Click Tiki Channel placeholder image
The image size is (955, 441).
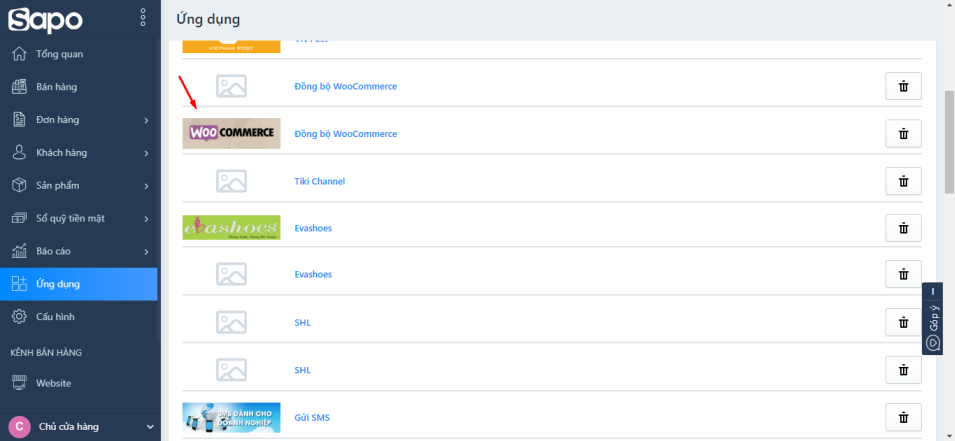(x=231, y=181)
